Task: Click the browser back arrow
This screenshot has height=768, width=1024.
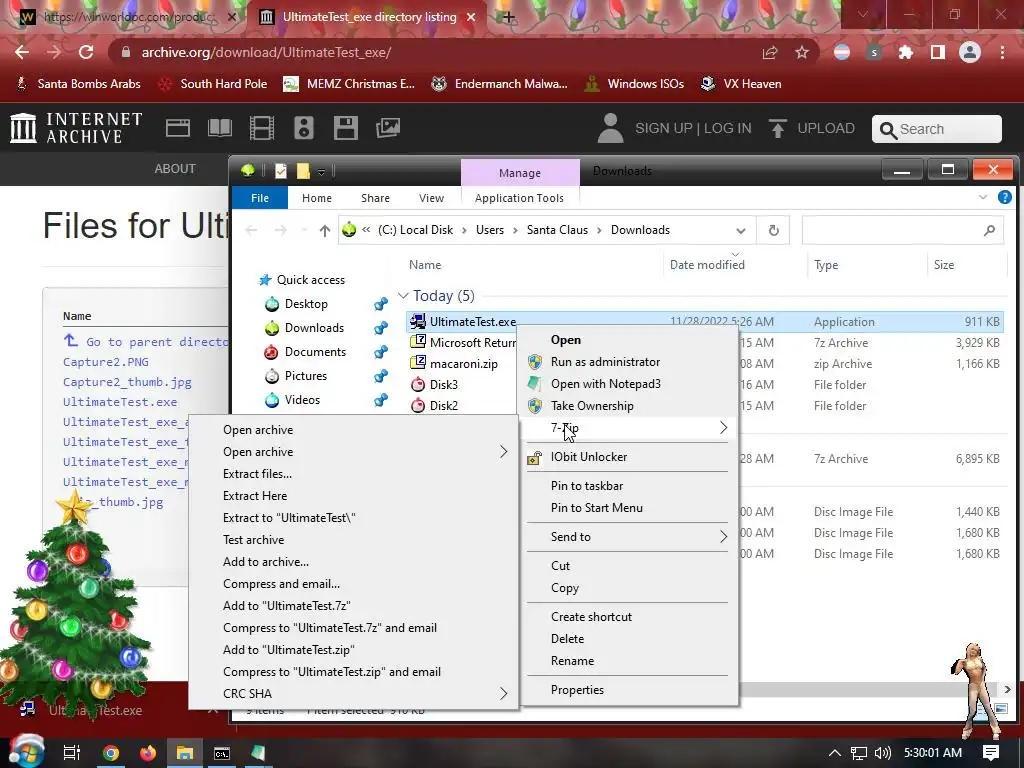Action: coord(22,52)
